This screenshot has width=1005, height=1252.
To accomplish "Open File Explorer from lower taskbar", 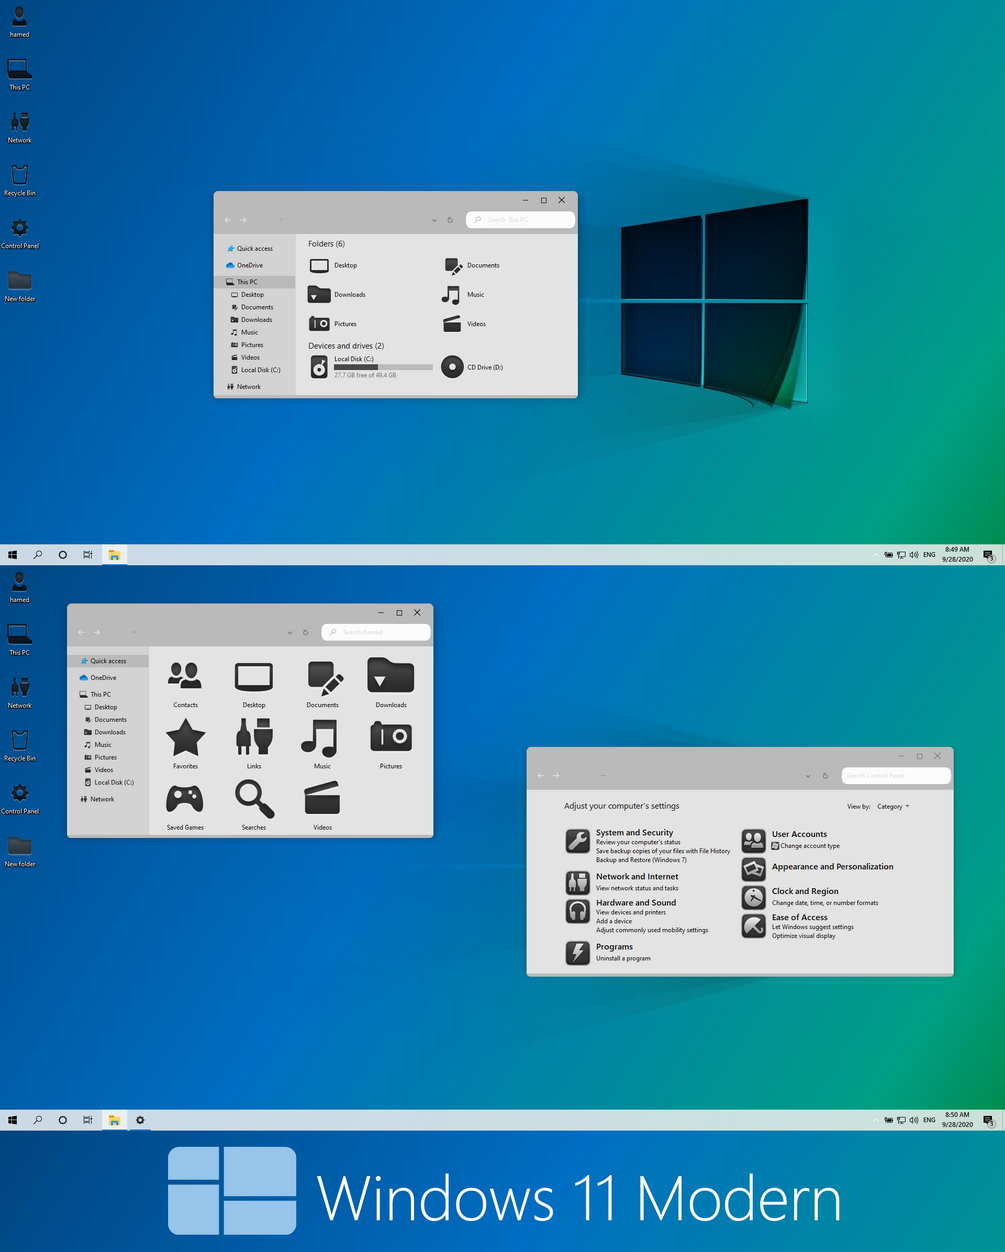I will (x=115, y=1120).
